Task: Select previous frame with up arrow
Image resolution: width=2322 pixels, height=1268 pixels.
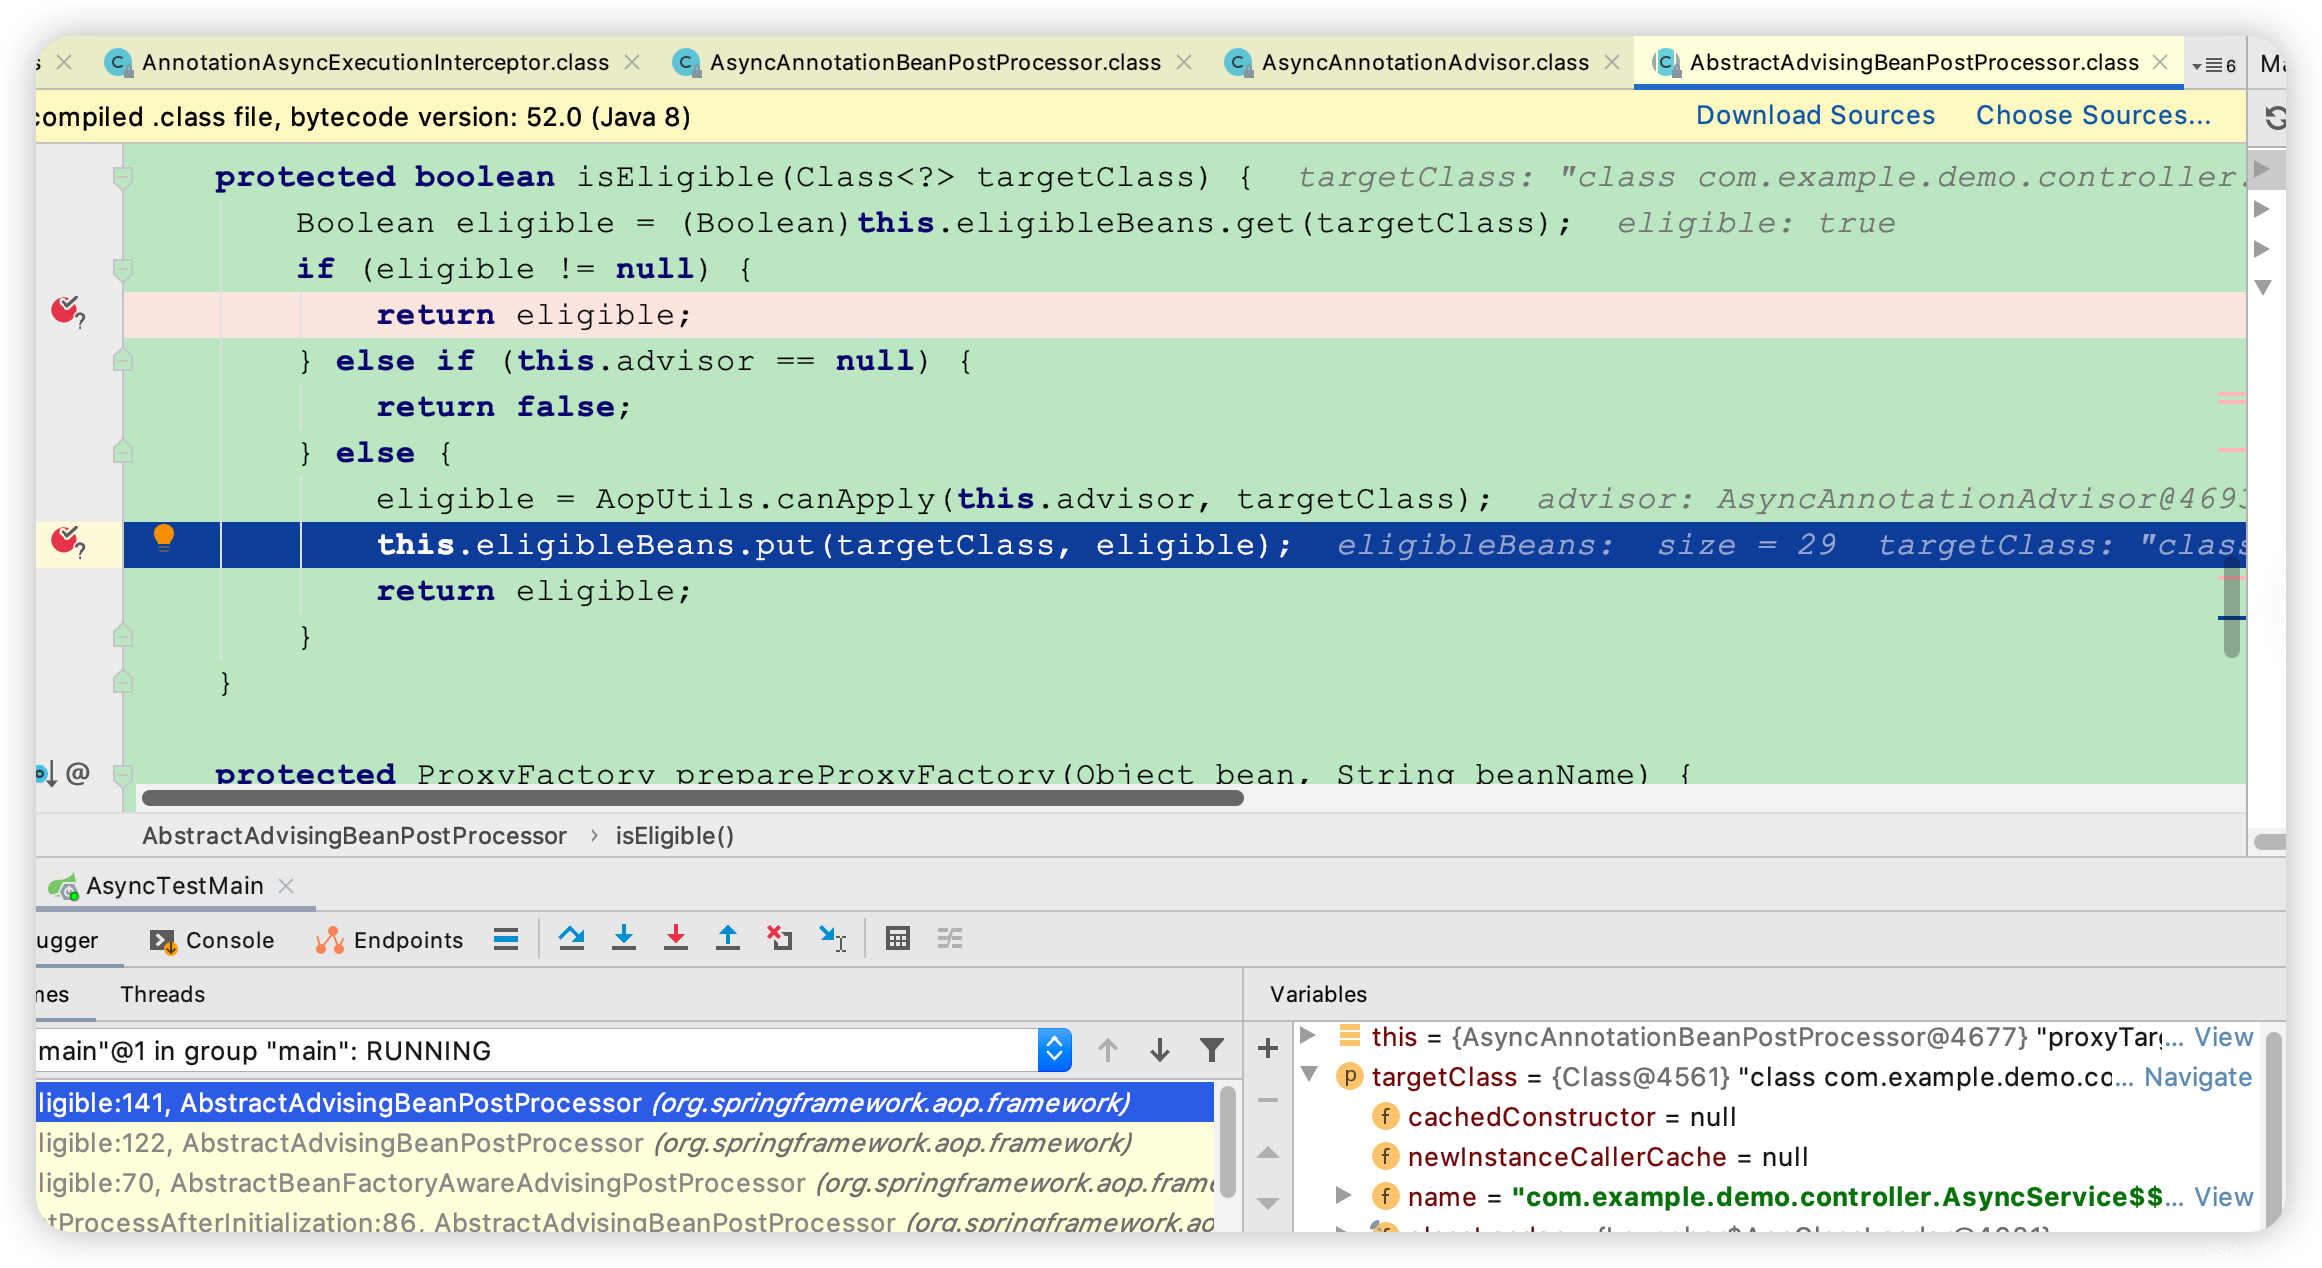Action: click(x=1108, y=1050)
